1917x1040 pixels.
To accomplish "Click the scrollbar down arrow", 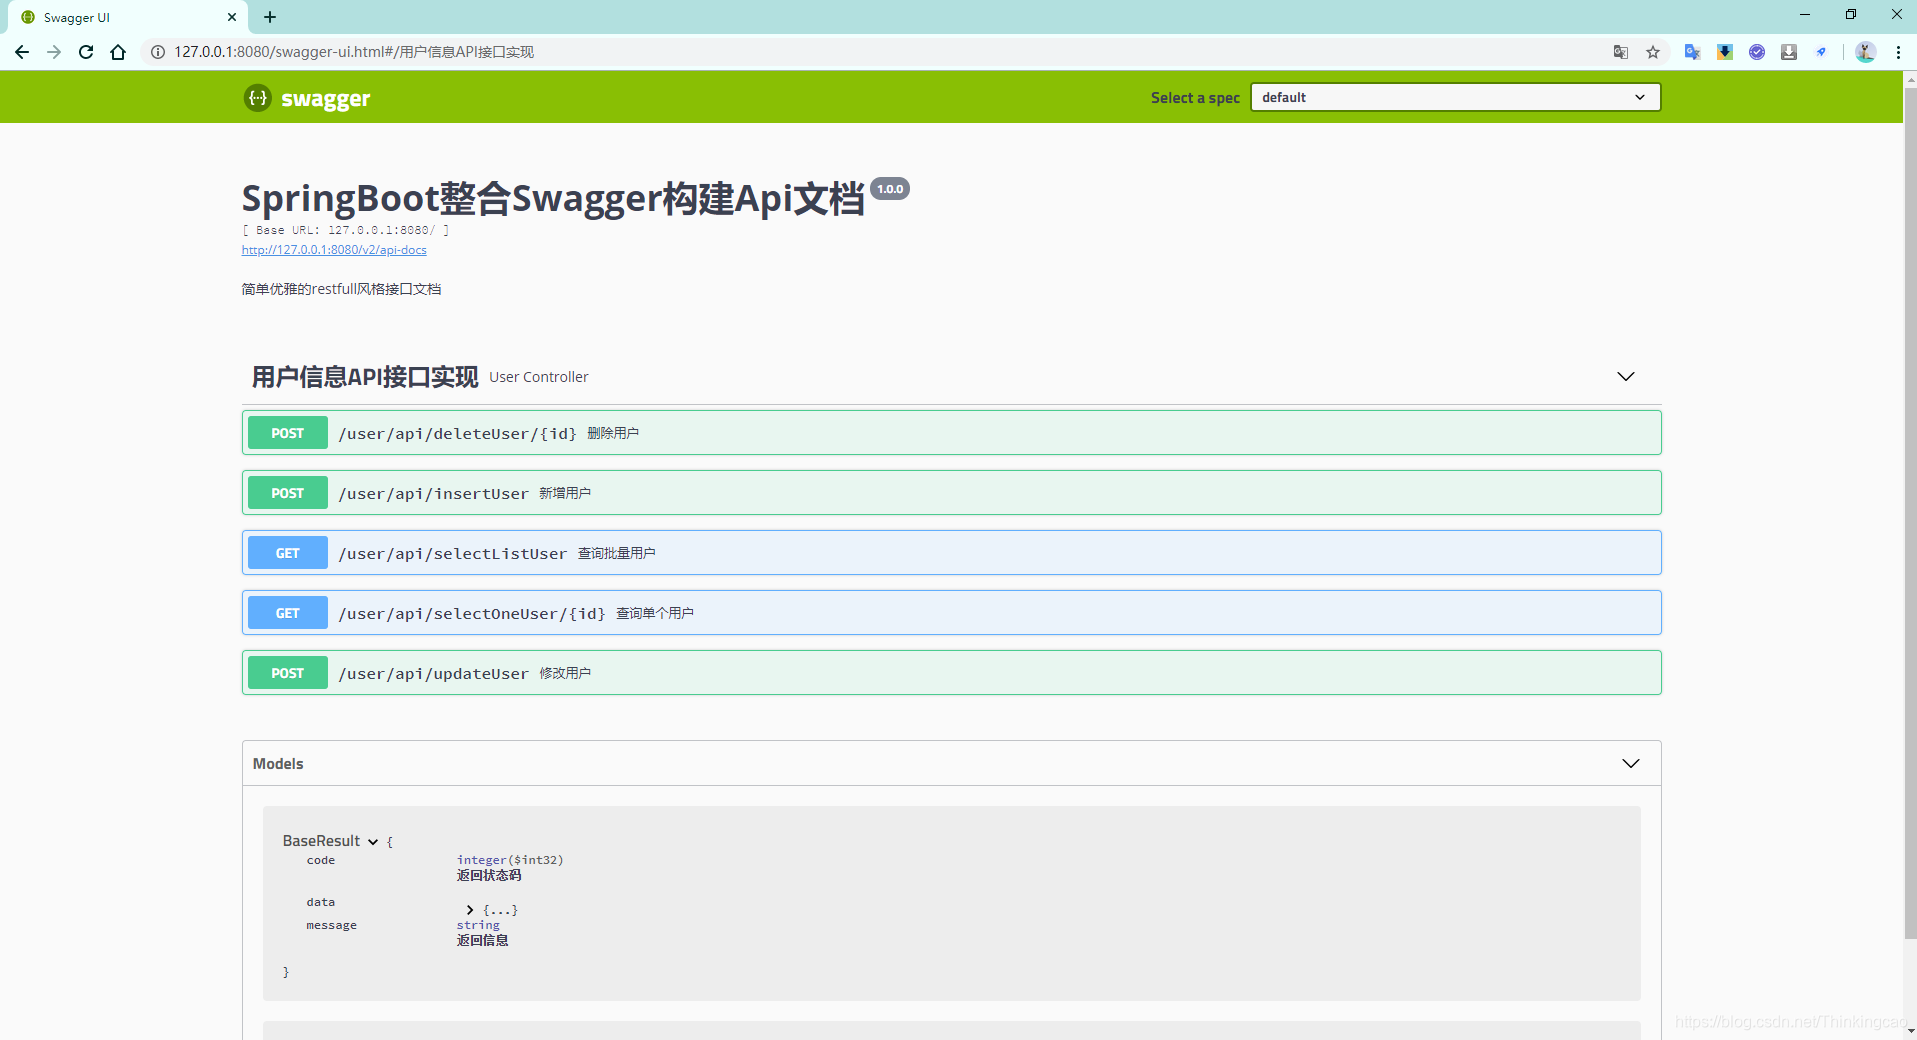I will [1910, 1031].
